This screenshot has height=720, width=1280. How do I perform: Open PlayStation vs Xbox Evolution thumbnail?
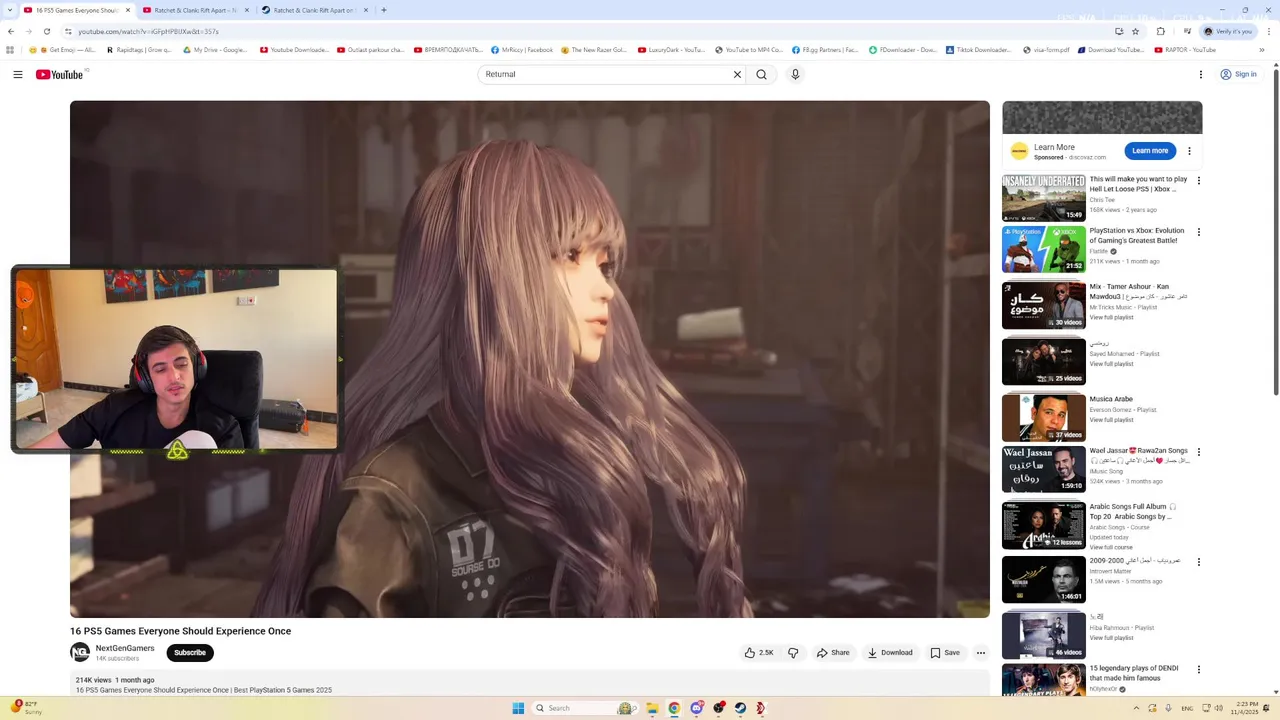(x=1044, y=249)
